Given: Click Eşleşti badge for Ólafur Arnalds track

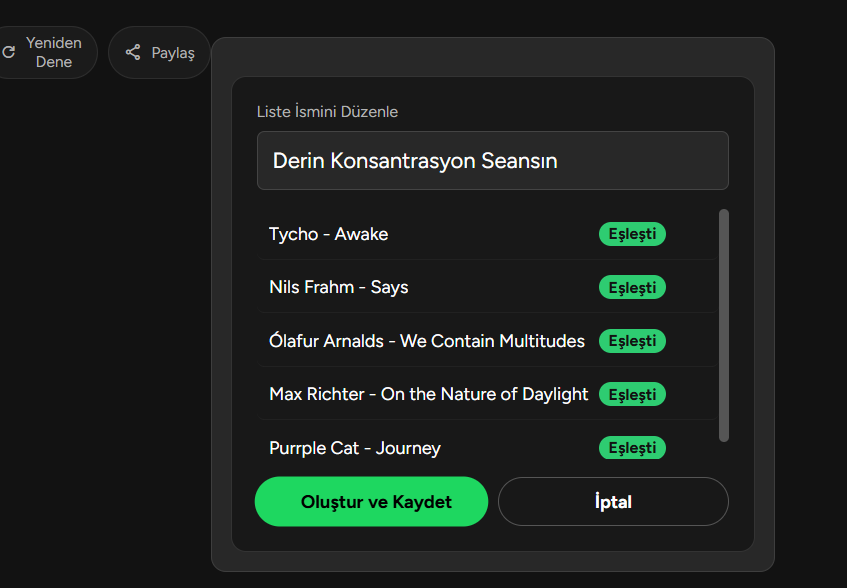Looking at the screenshot, I should click(x=632, y=341).
